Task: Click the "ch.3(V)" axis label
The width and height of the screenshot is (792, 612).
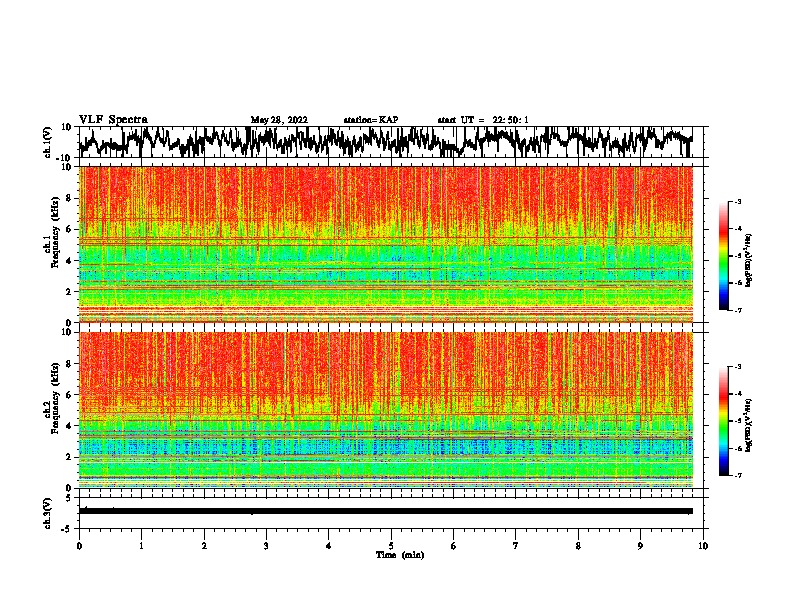Action: pyautogui.click(x=48, y=513)
